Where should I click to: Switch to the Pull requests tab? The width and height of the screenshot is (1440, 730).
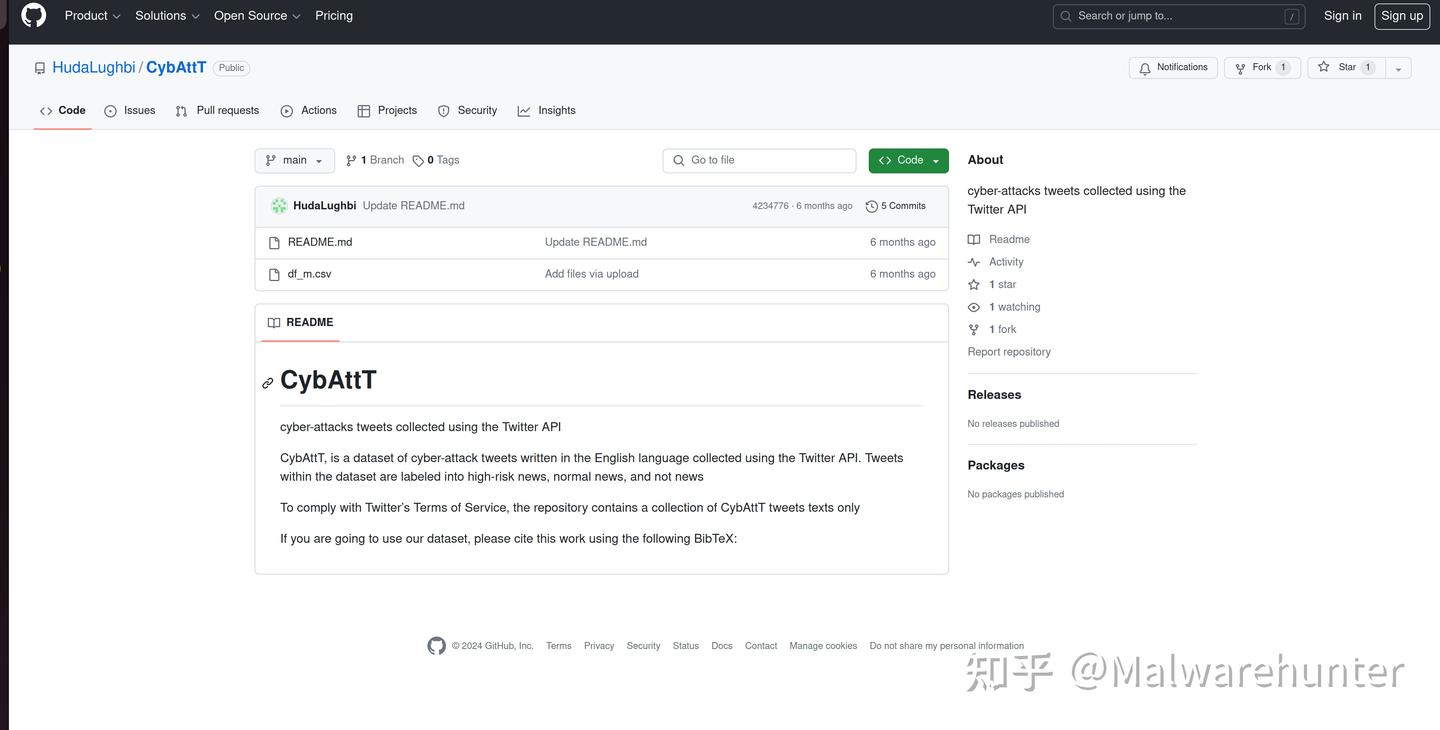tap(227, 110)
